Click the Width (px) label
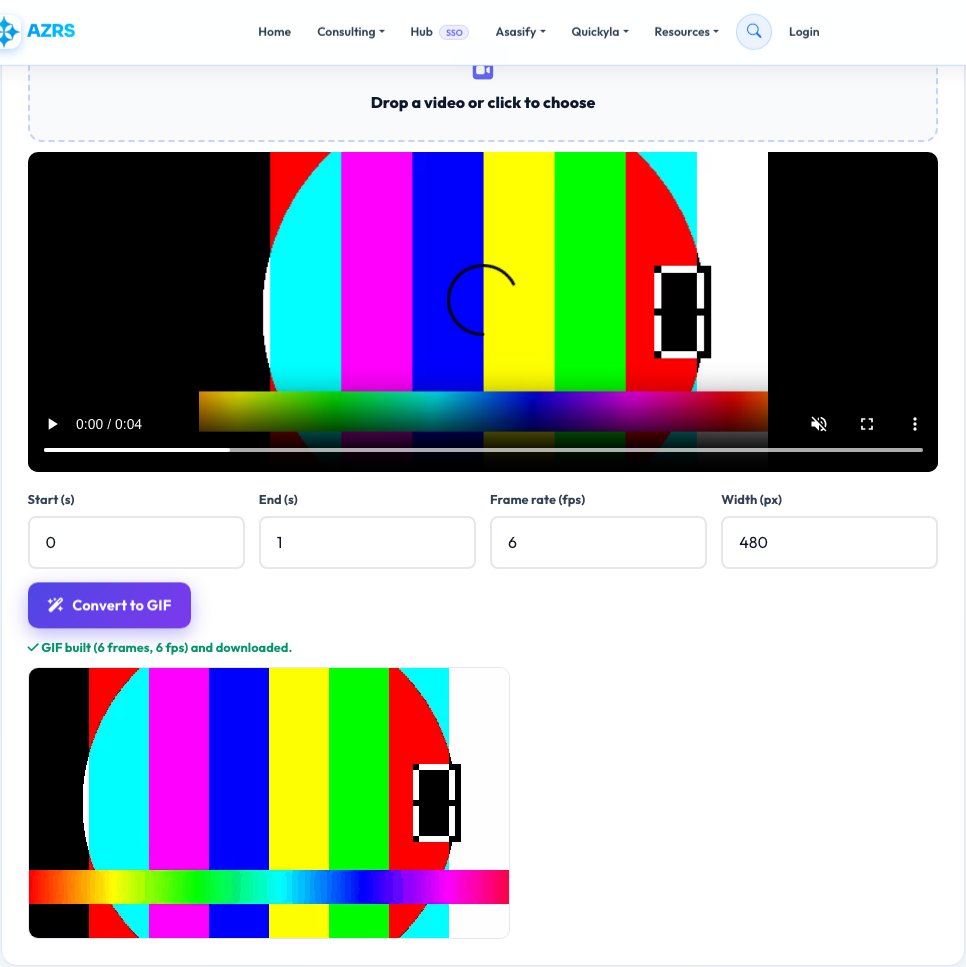 click(751, 500)
